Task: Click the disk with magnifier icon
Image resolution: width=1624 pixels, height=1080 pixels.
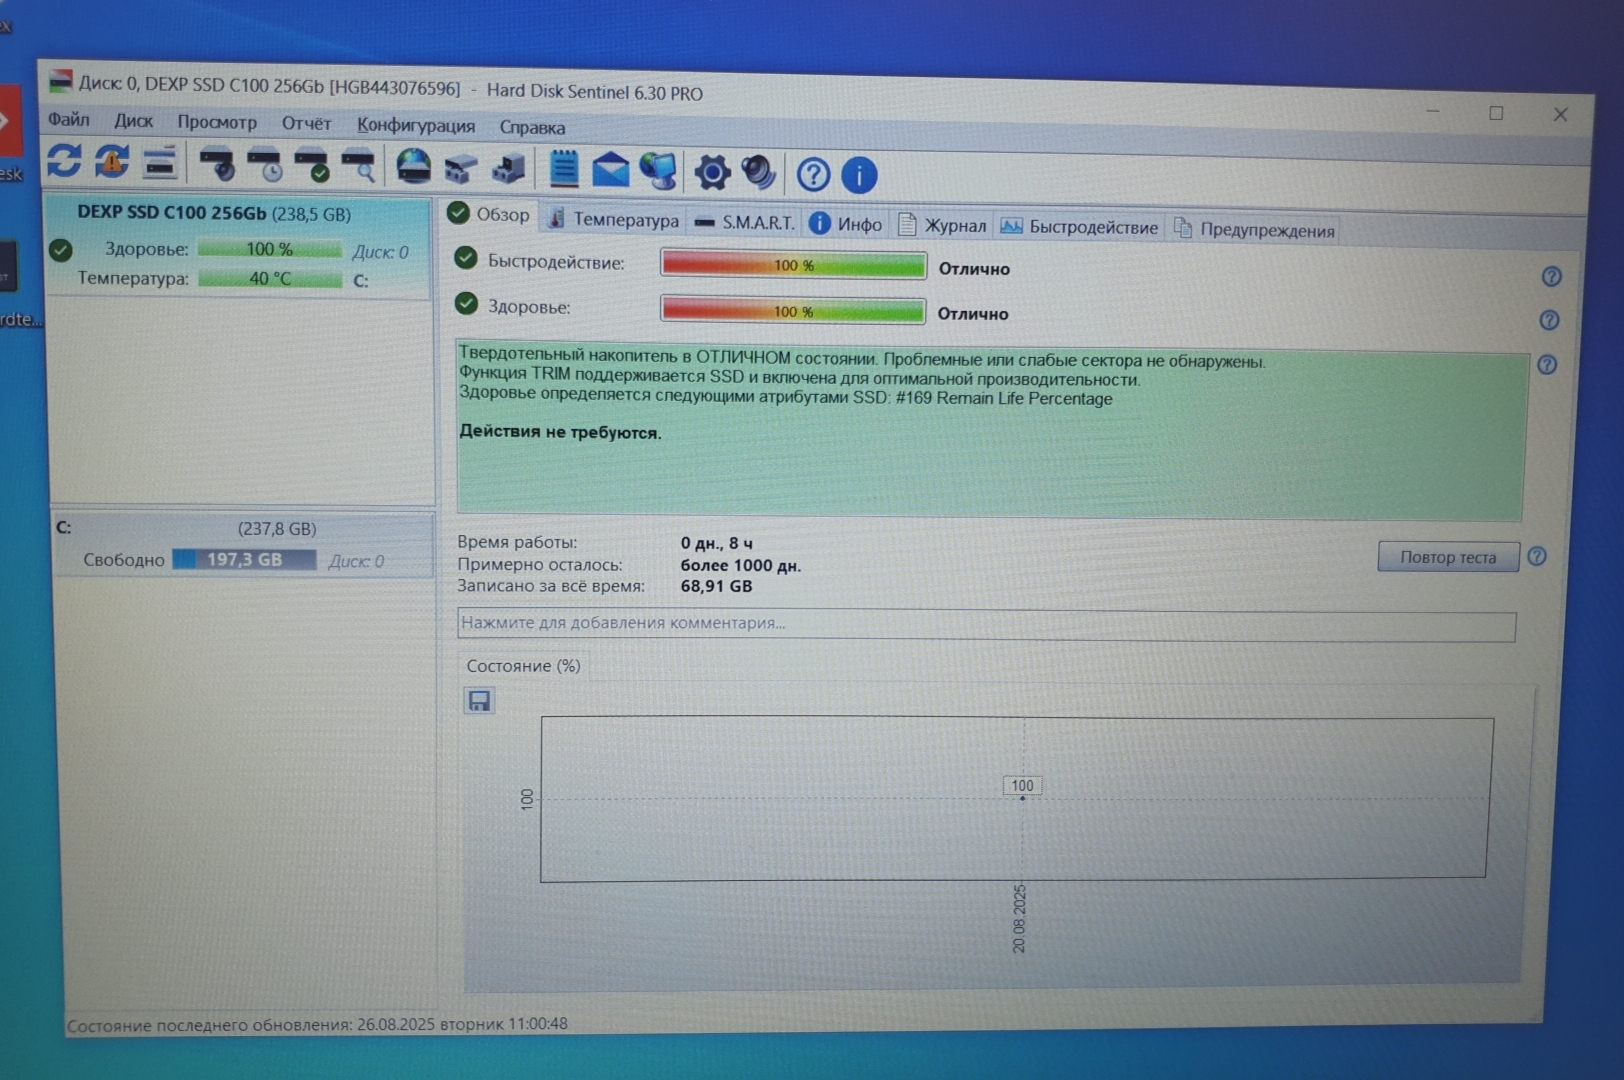Action: click(359, 166)
